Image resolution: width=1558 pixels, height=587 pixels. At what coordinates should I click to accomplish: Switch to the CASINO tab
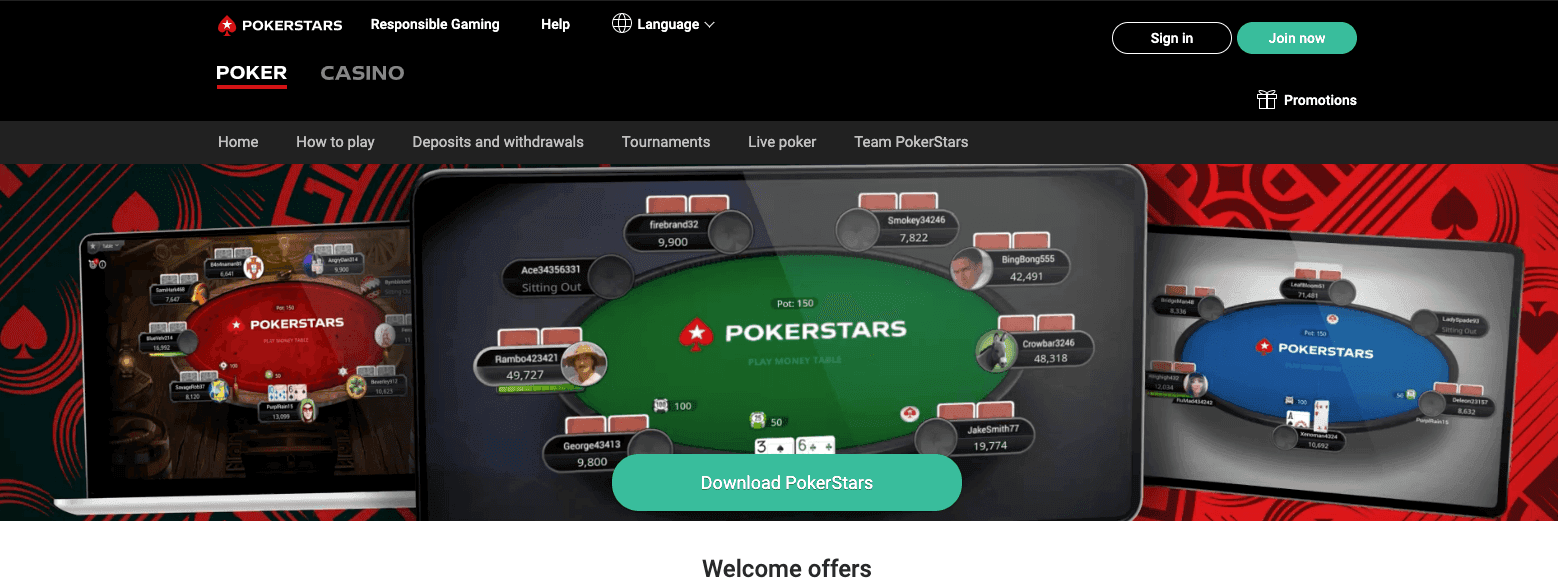click(x=362, y=73)
